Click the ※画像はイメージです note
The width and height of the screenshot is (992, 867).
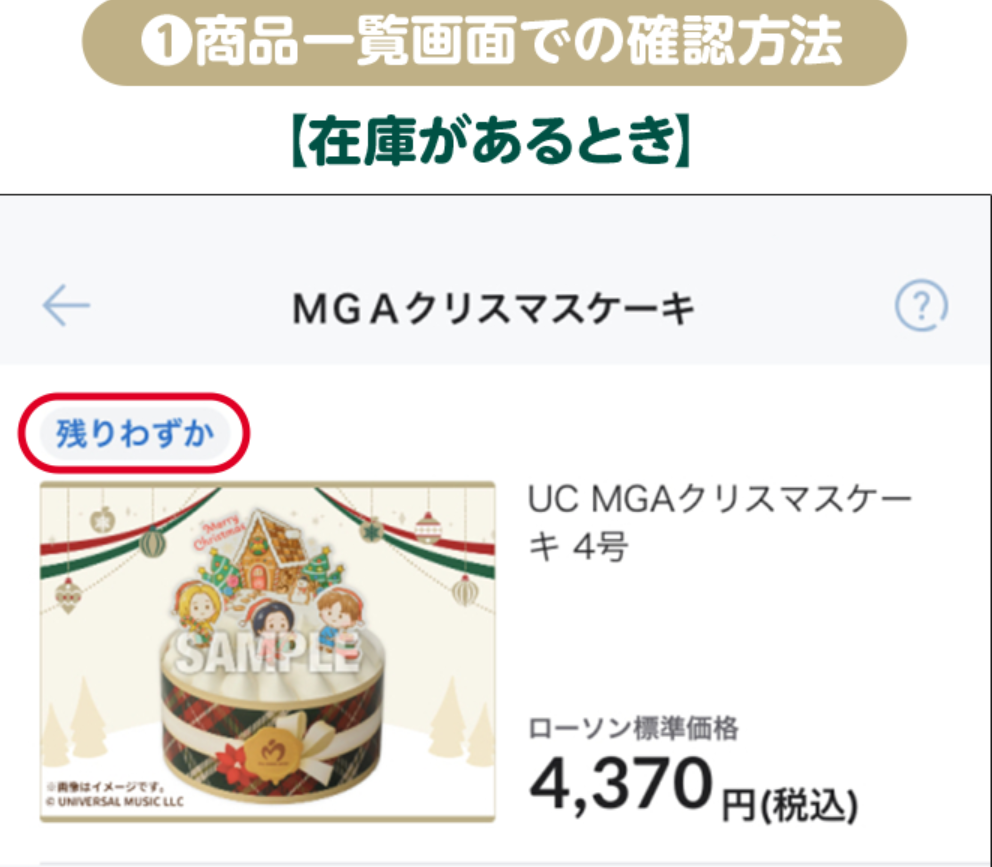point(106,787)
